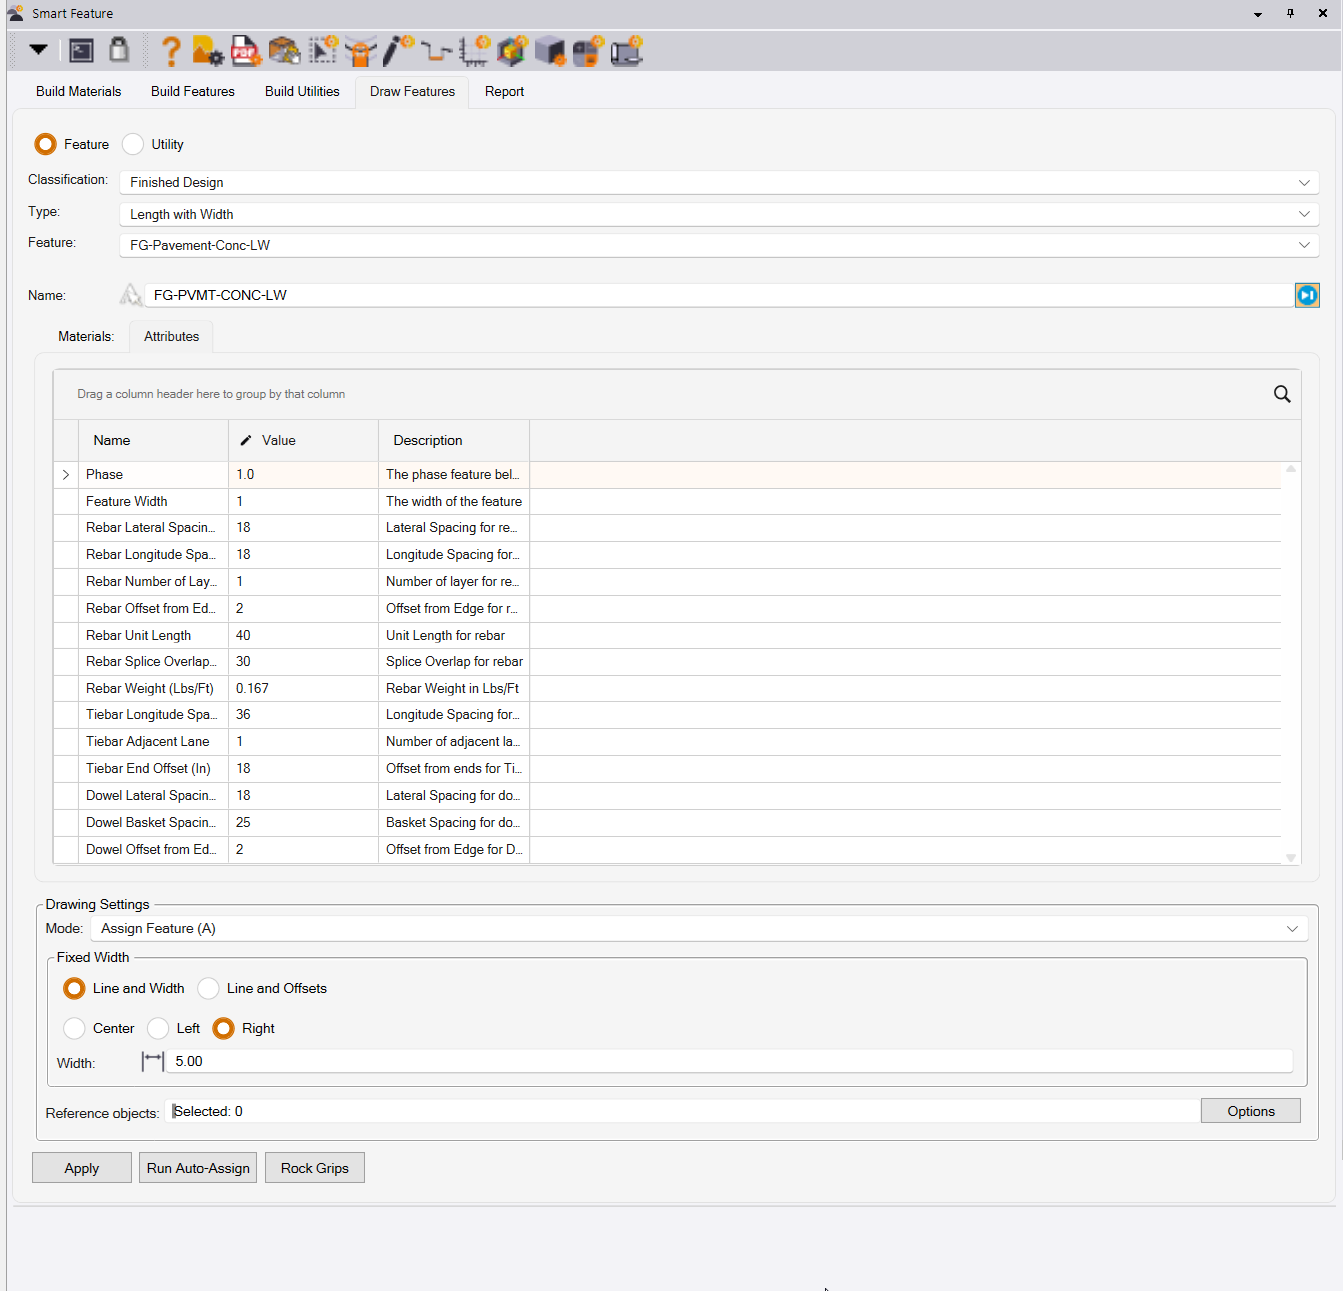
Task: Click the pen draw toolbar icon
Action: (398, 51)
